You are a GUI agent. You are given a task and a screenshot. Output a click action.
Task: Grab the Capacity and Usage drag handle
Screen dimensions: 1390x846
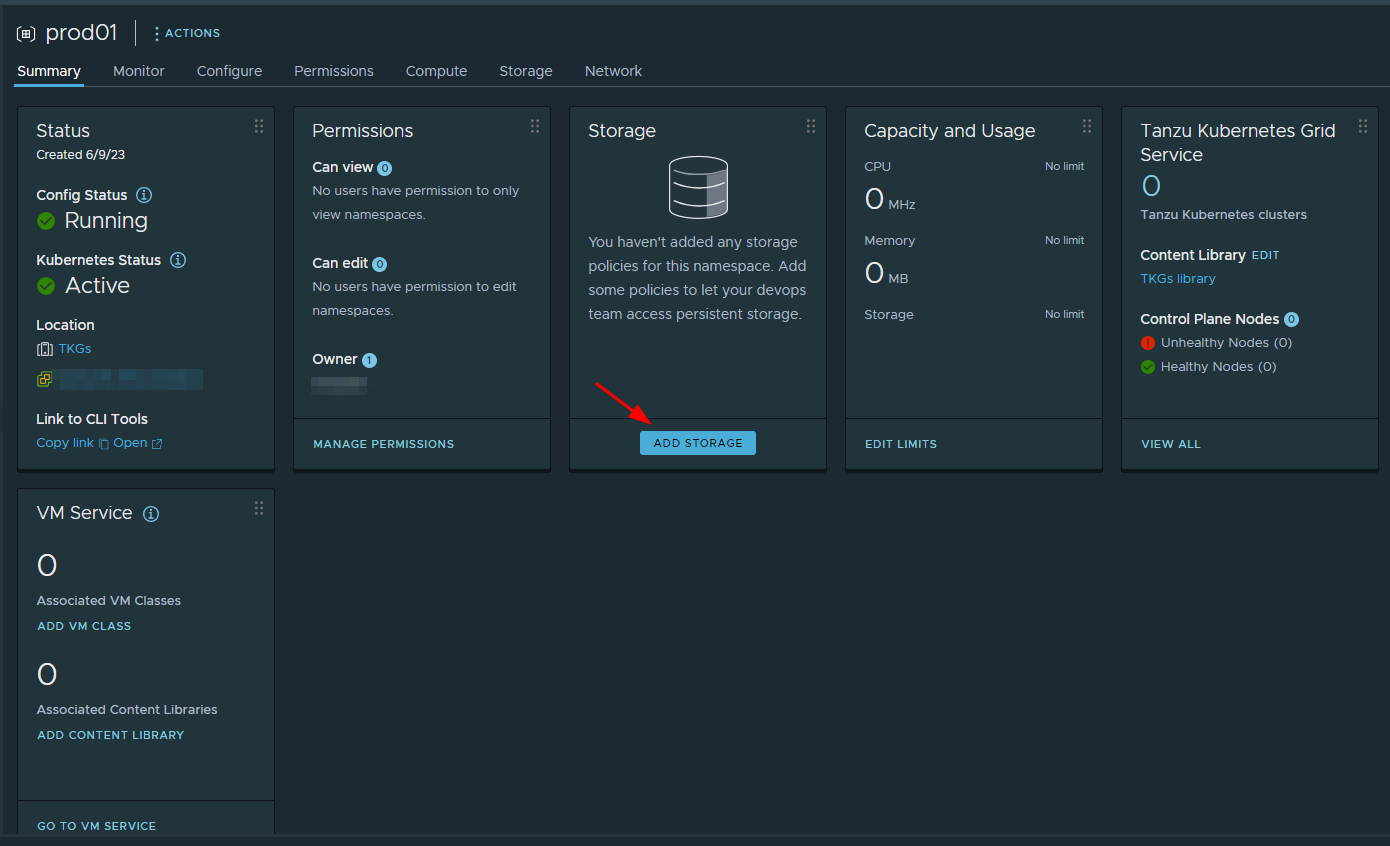point(1087,126)
